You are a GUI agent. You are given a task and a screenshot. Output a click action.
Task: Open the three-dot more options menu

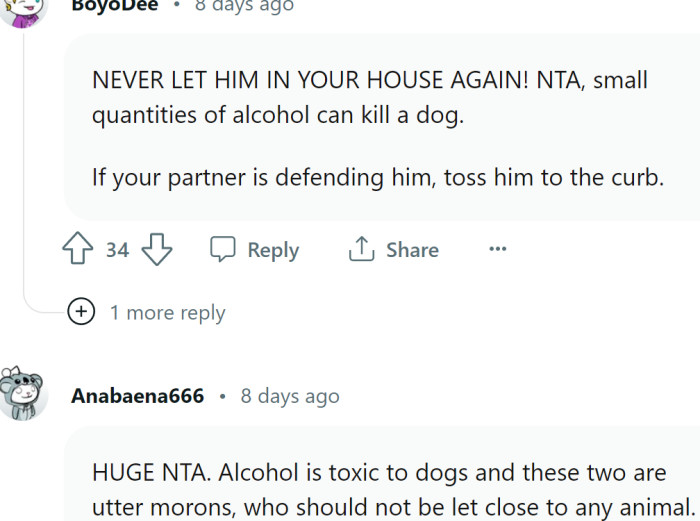pyautogui.click(x=498, y=249)
